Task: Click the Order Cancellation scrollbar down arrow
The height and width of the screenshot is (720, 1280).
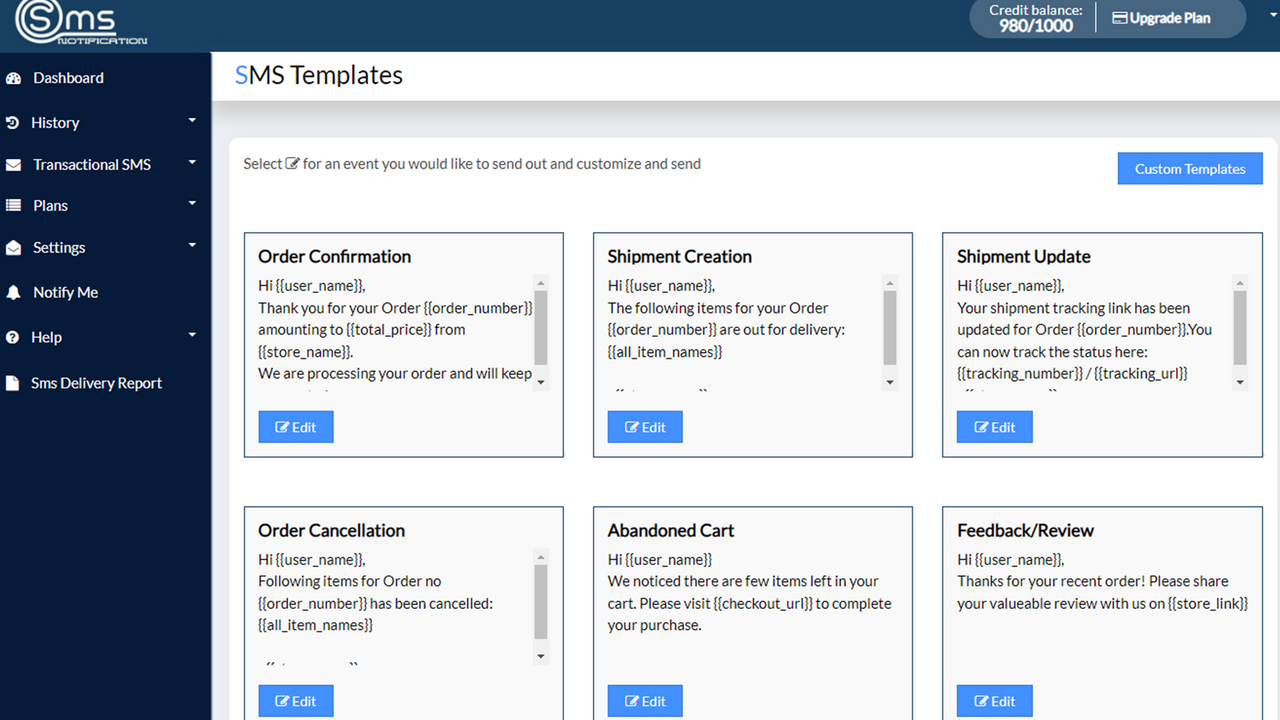Action: tap(541, 656)
